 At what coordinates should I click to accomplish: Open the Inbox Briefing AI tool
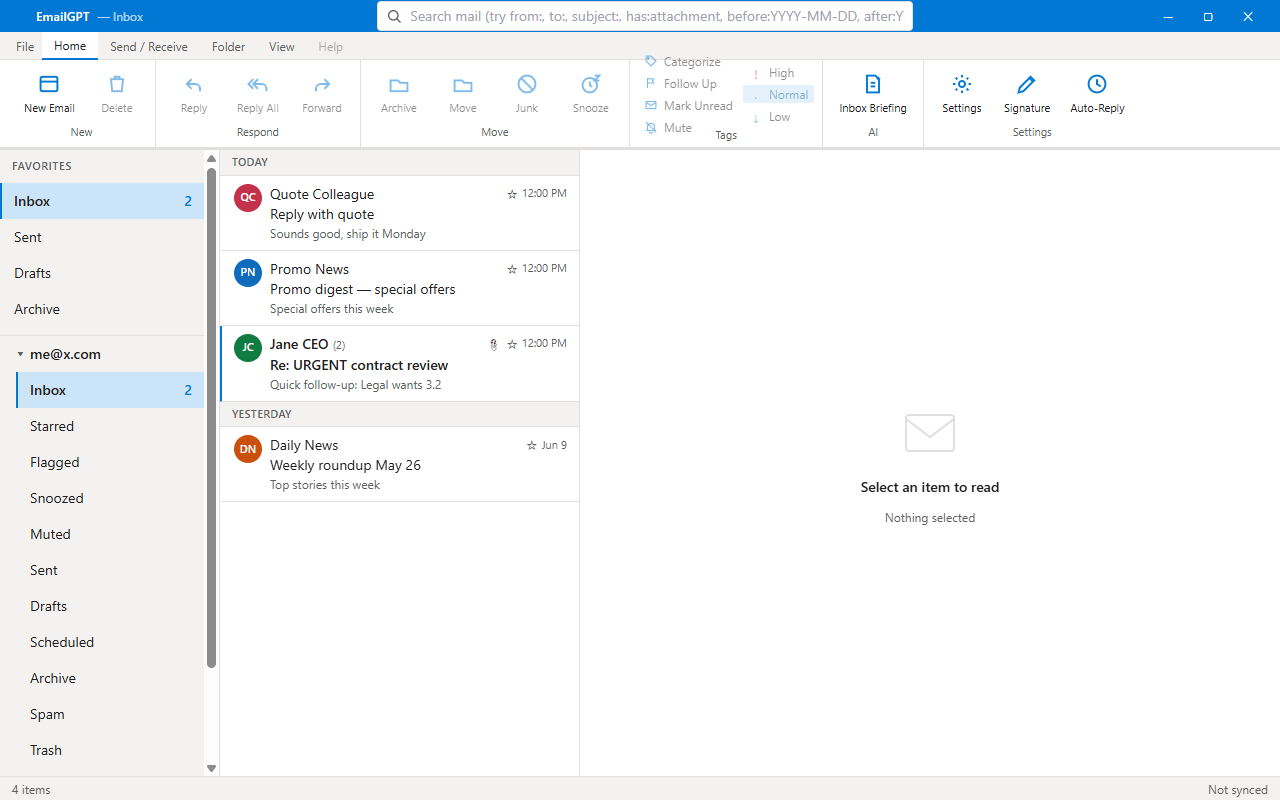tap(873, 93)
